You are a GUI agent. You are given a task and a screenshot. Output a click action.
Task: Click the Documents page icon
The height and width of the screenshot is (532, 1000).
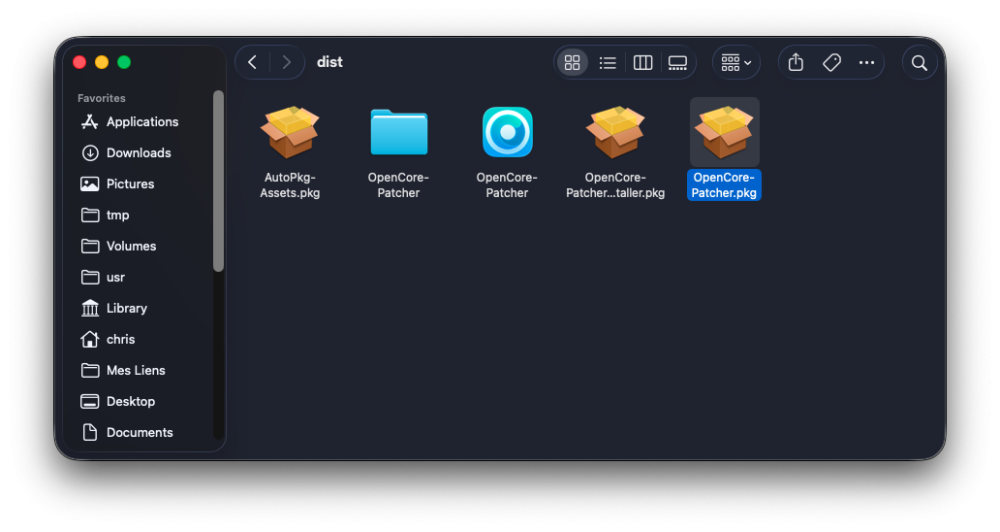pyautogui.click(x=90, y=432)
